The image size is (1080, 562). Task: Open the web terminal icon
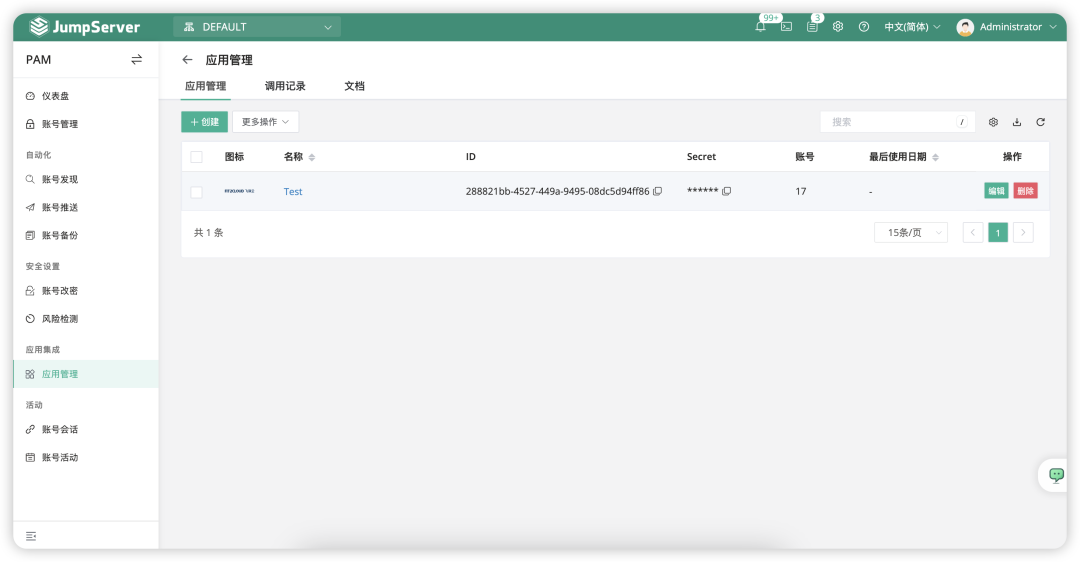(787, 27)
